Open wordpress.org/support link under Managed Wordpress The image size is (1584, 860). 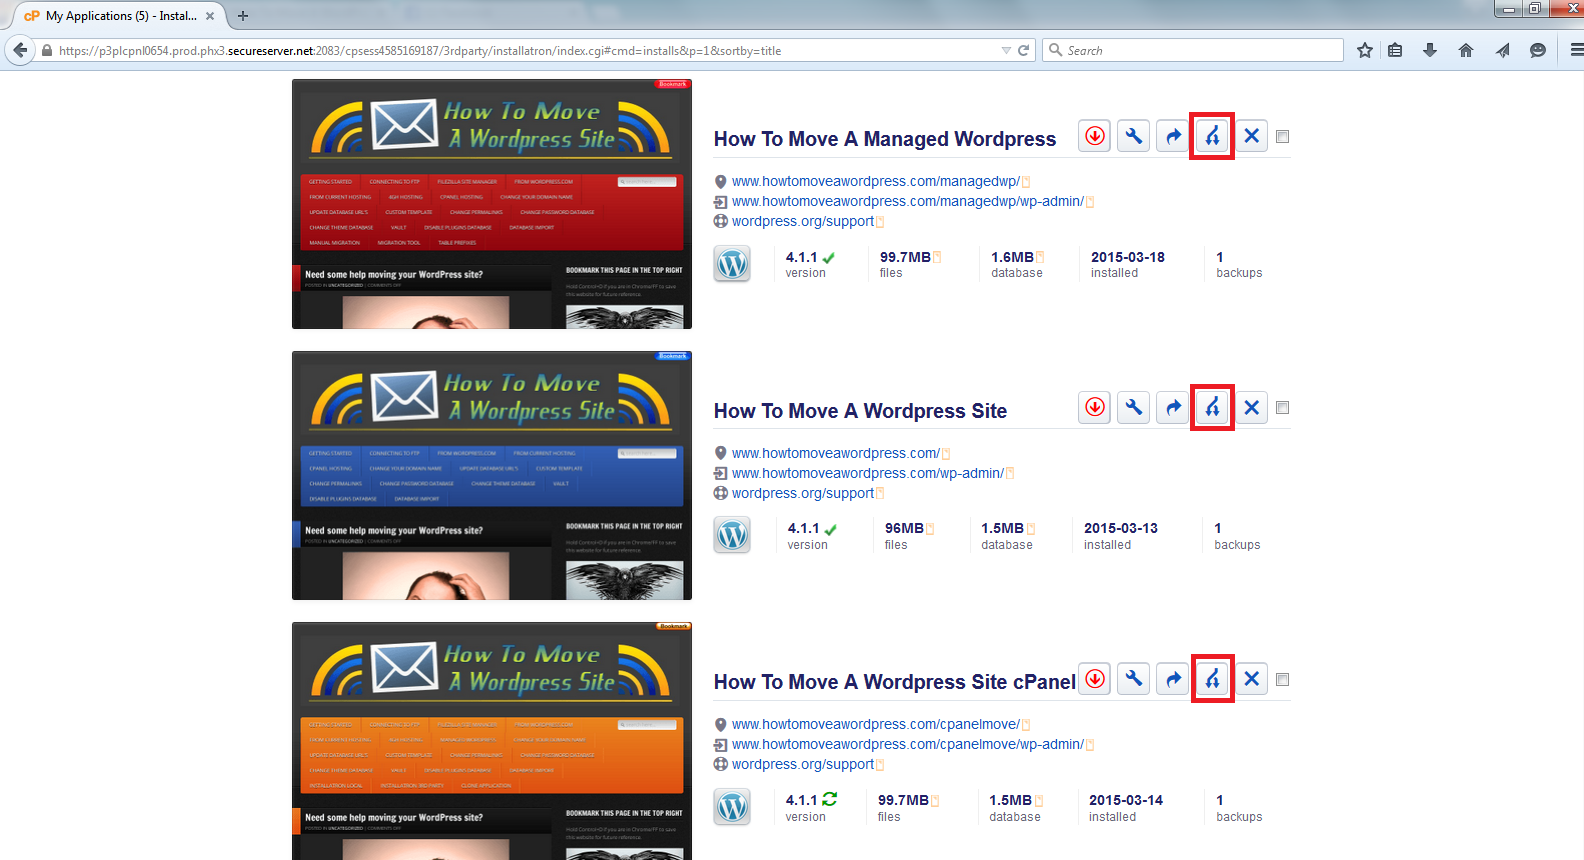click(803, 221)
